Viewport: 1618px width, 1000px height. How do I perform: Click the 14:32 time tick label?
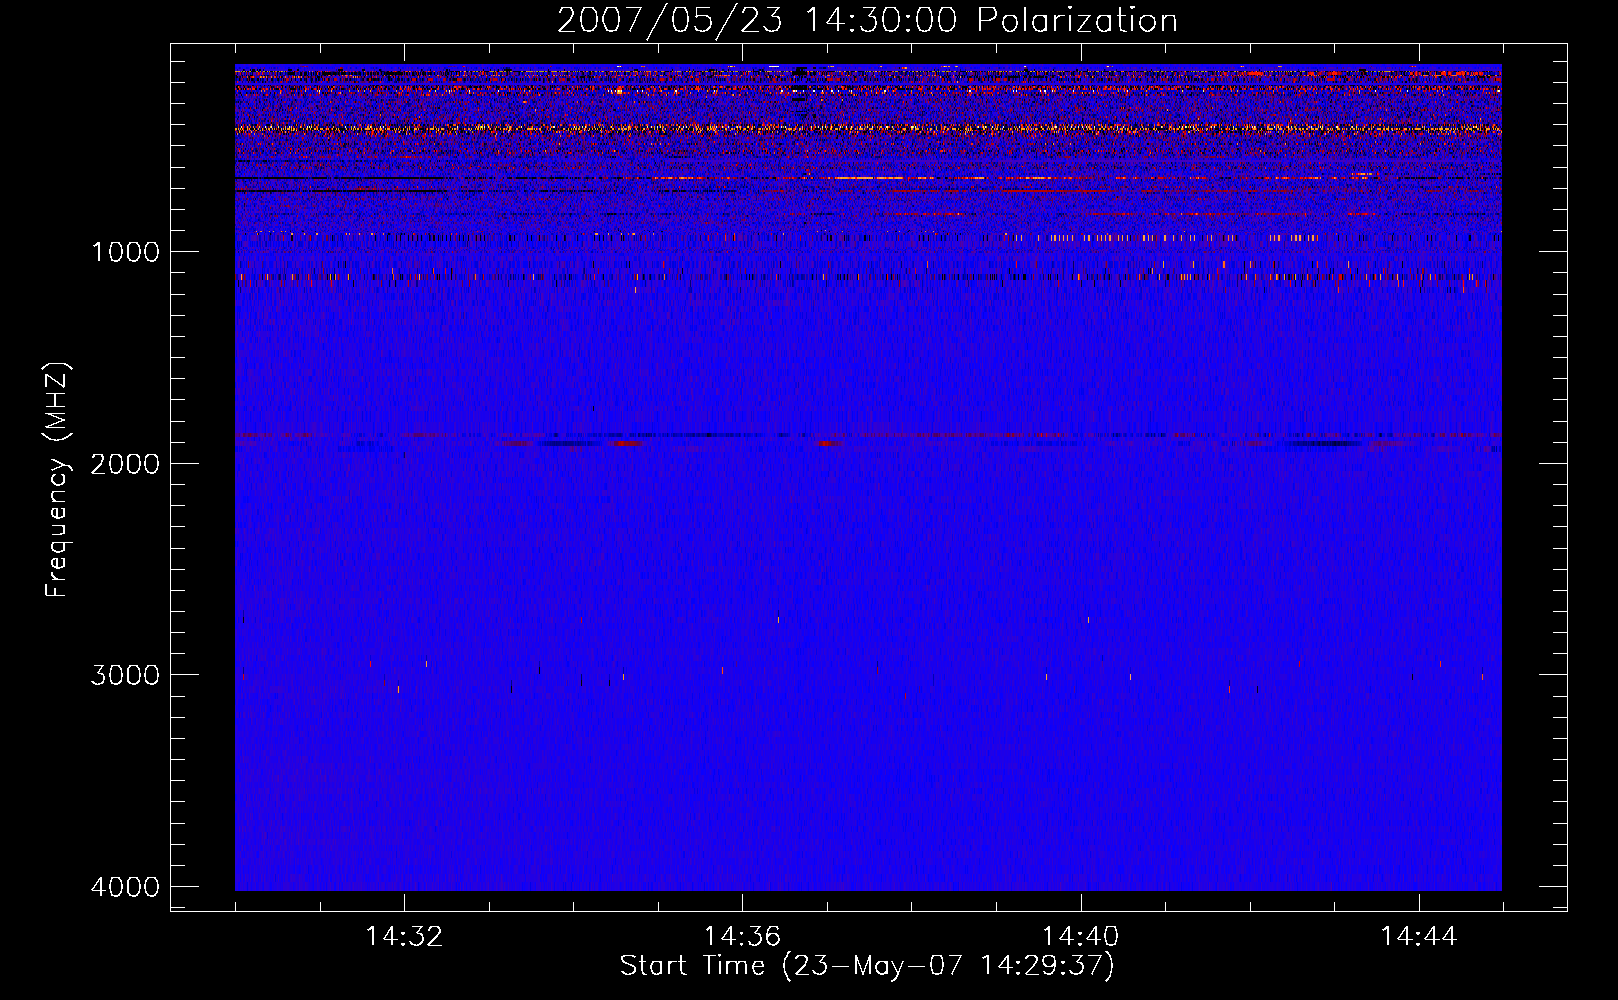(x=404, y=937)
